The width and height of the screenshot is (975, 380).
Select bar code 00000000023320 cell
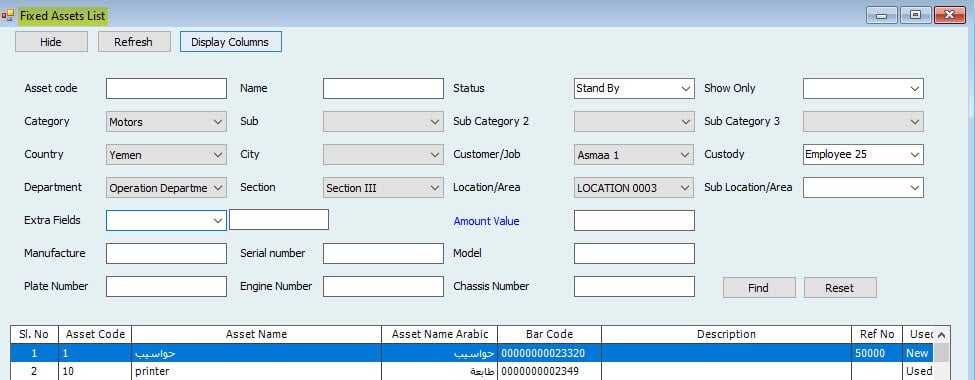tap(550, 353)
